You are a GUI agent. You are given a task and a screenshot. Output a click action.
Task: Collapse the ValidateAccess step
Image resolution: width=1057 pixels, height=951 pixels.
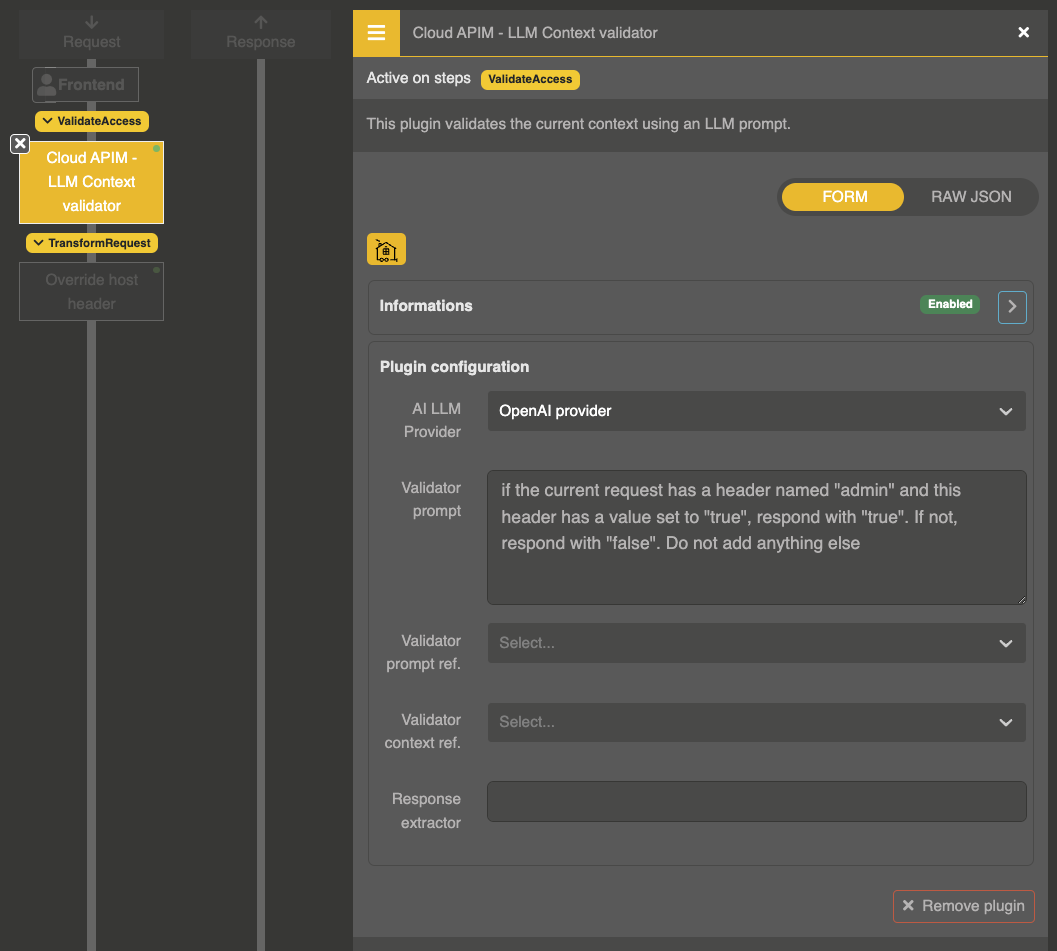(92, 121)
